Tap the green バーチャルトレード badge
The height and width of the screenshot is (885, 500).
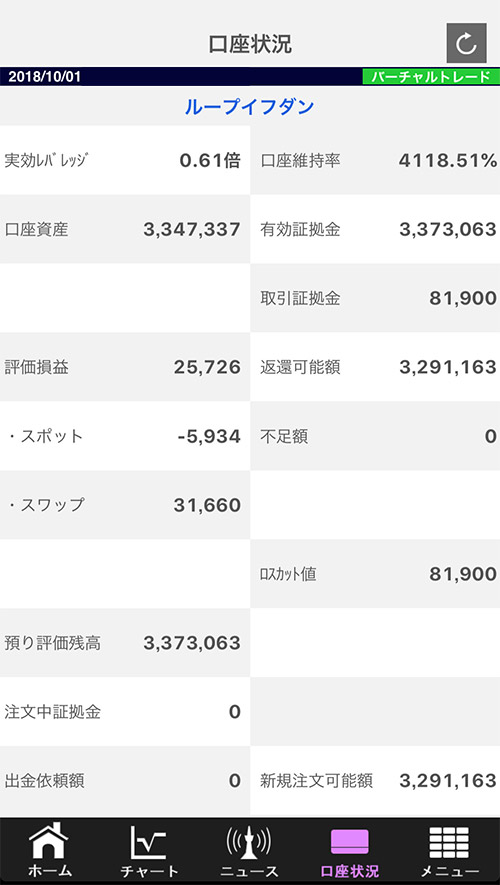(x=431, y=77)
